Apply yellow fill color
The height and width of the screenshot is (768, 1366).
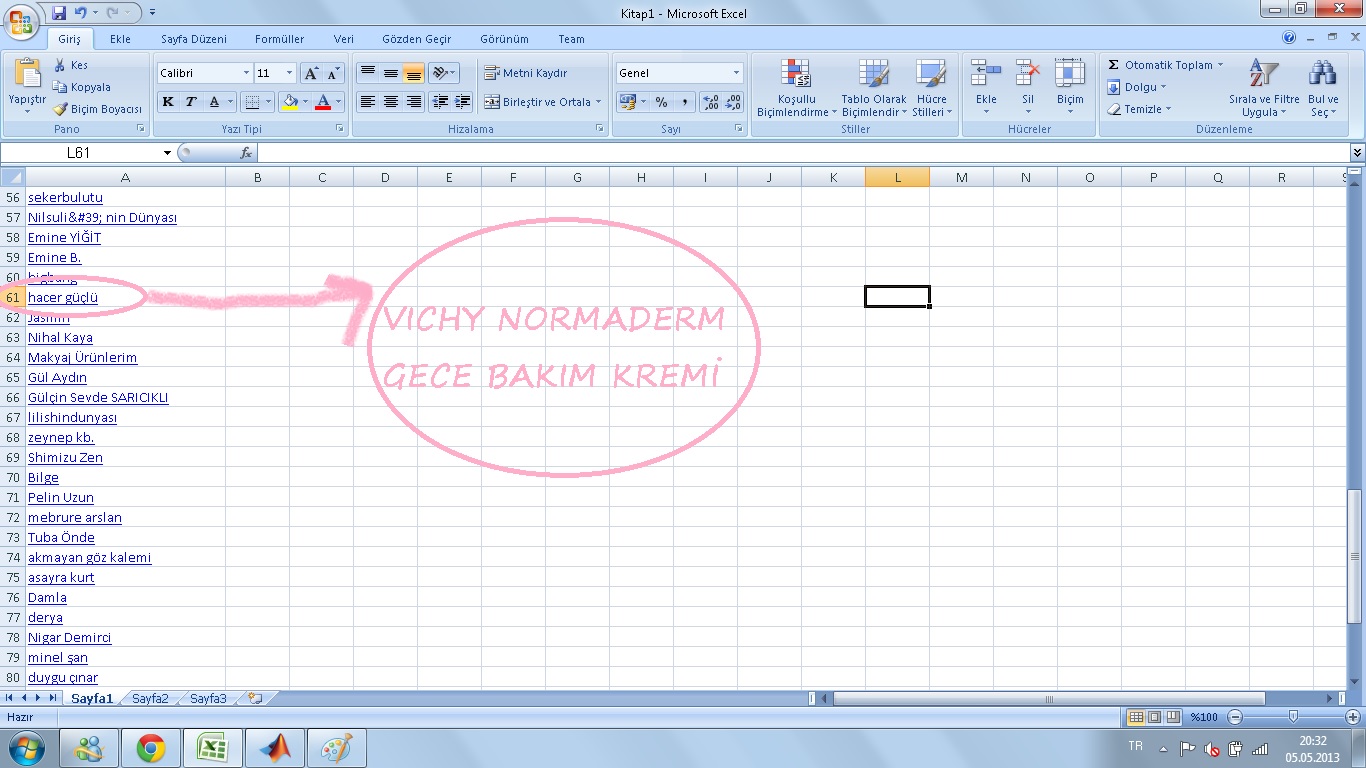[x=290, y=102]
